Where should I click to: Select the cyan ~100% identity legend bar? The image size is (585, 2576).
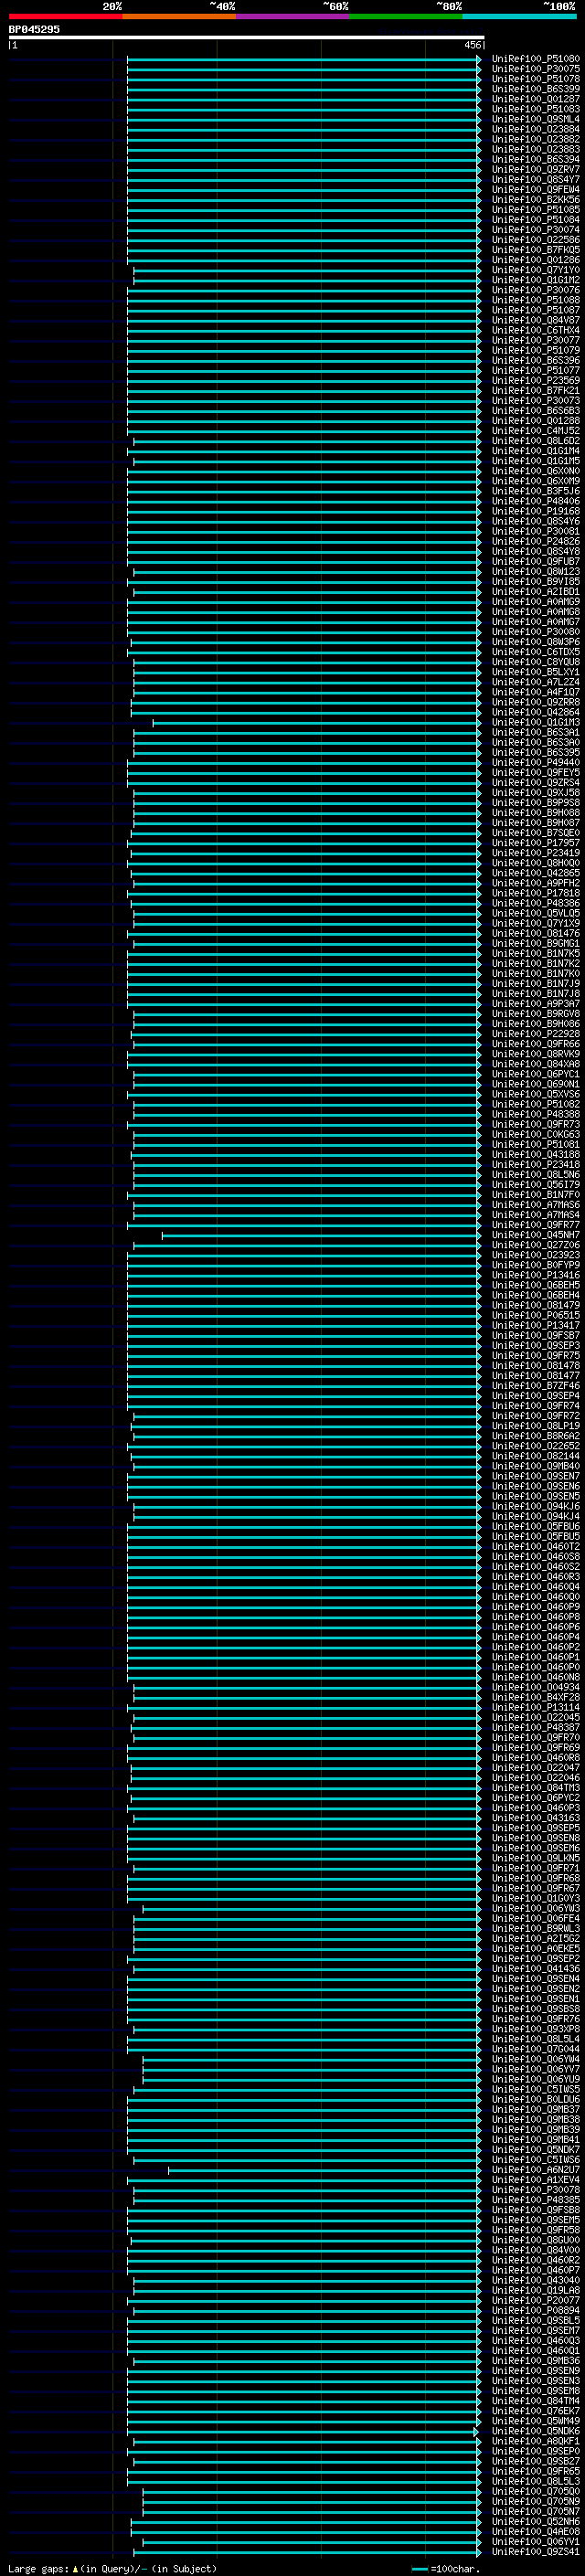point(519,16)
